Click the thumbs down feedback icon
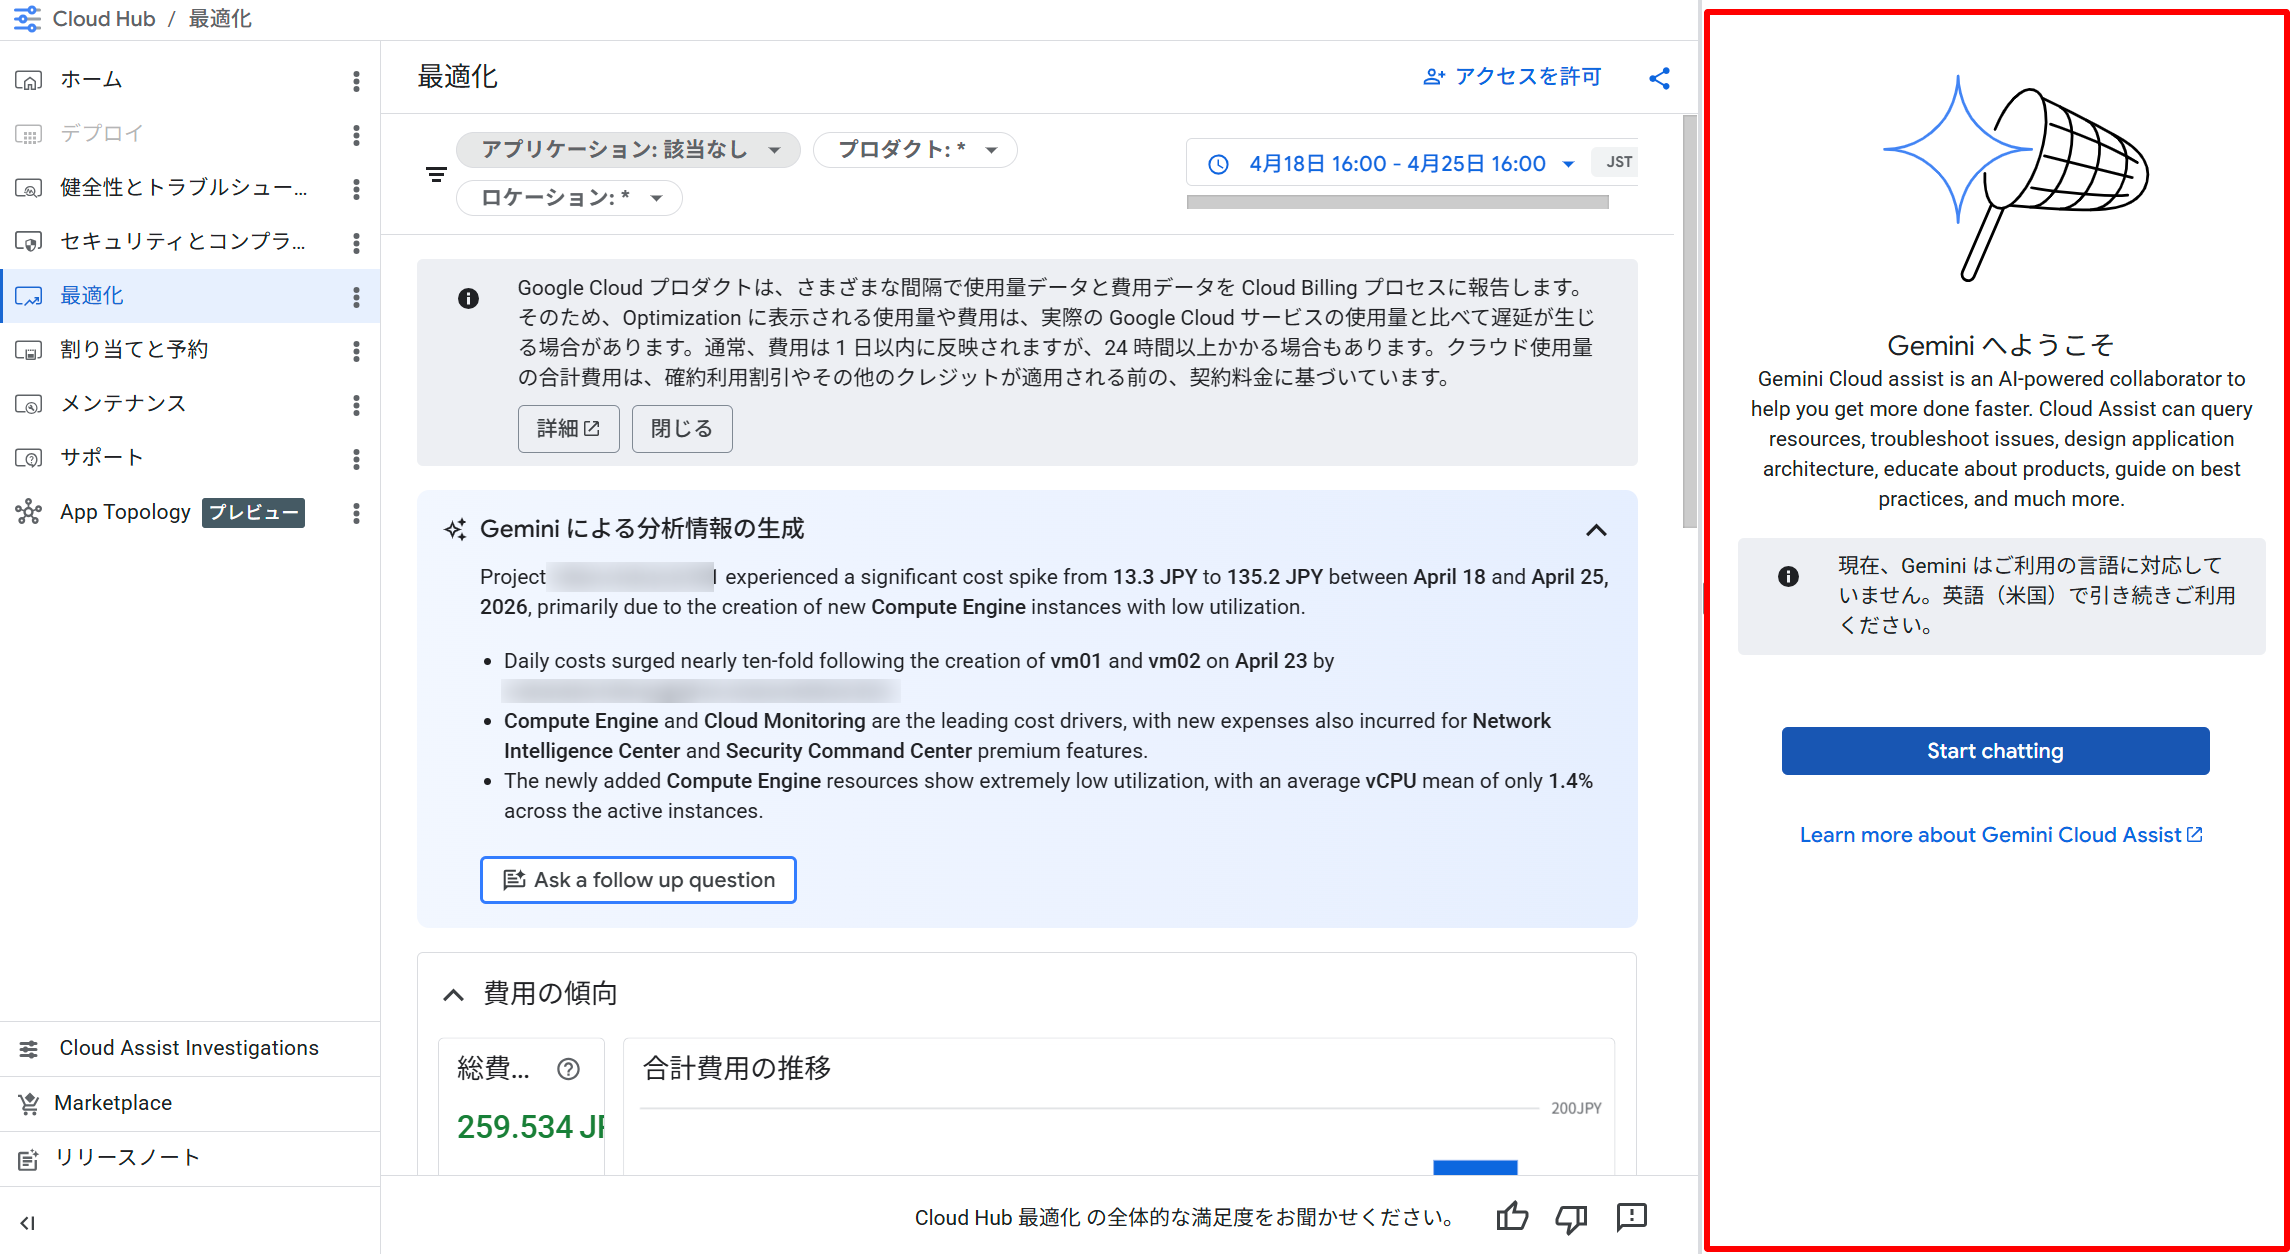 click(x=1571, y=1217)
